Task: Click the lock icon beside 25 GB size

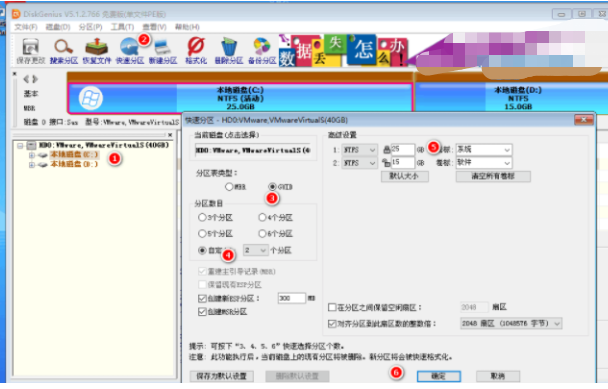Action: point(387,150)
